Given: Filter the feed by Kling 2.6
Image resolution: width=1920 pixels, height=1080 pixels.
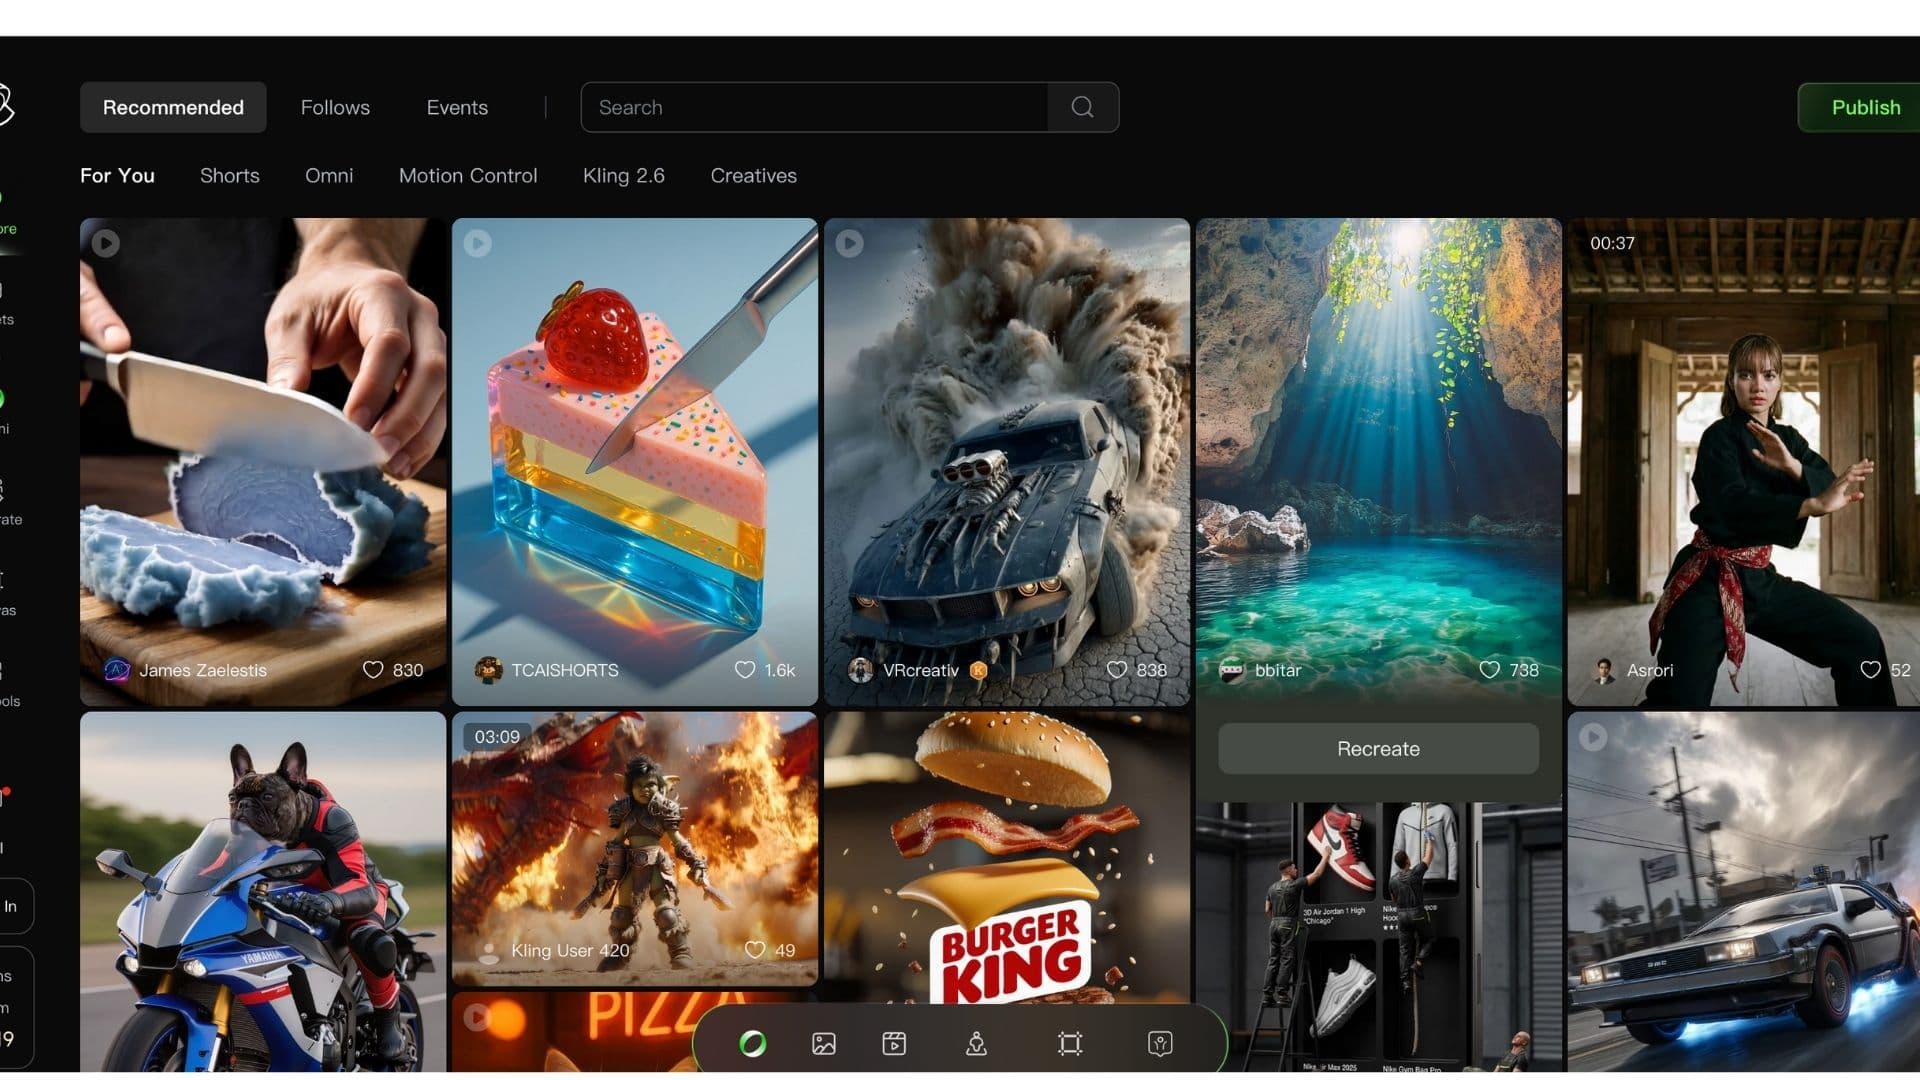Looking at the screenshot, I should [x=623, y=176].
